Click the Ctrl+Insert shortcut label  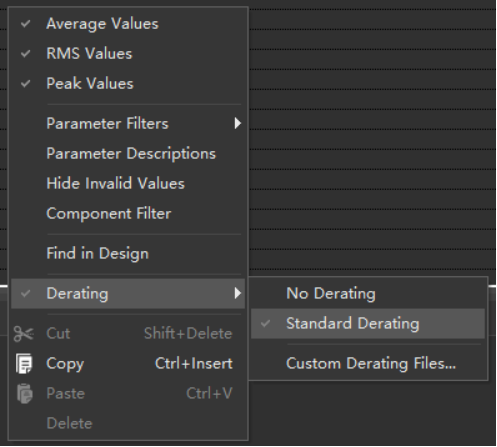(194, 363)
